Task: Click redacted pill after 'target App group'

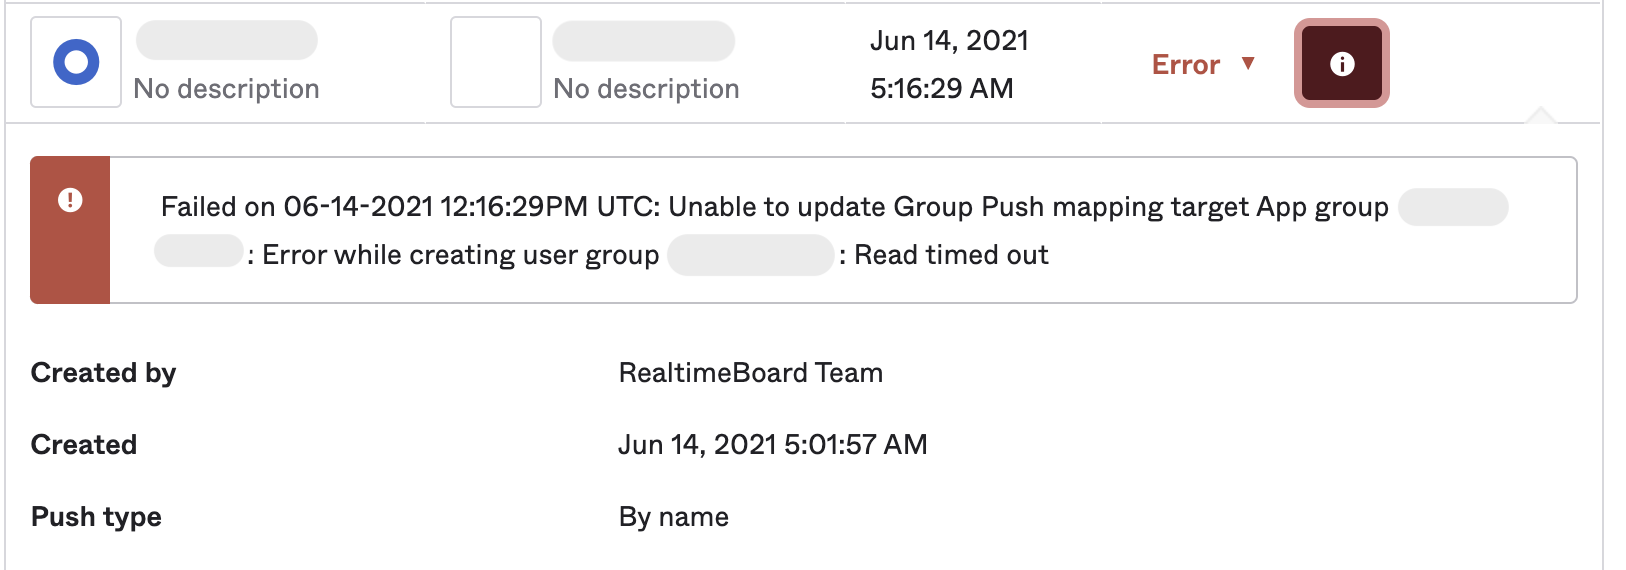Action: point(1453,207)
